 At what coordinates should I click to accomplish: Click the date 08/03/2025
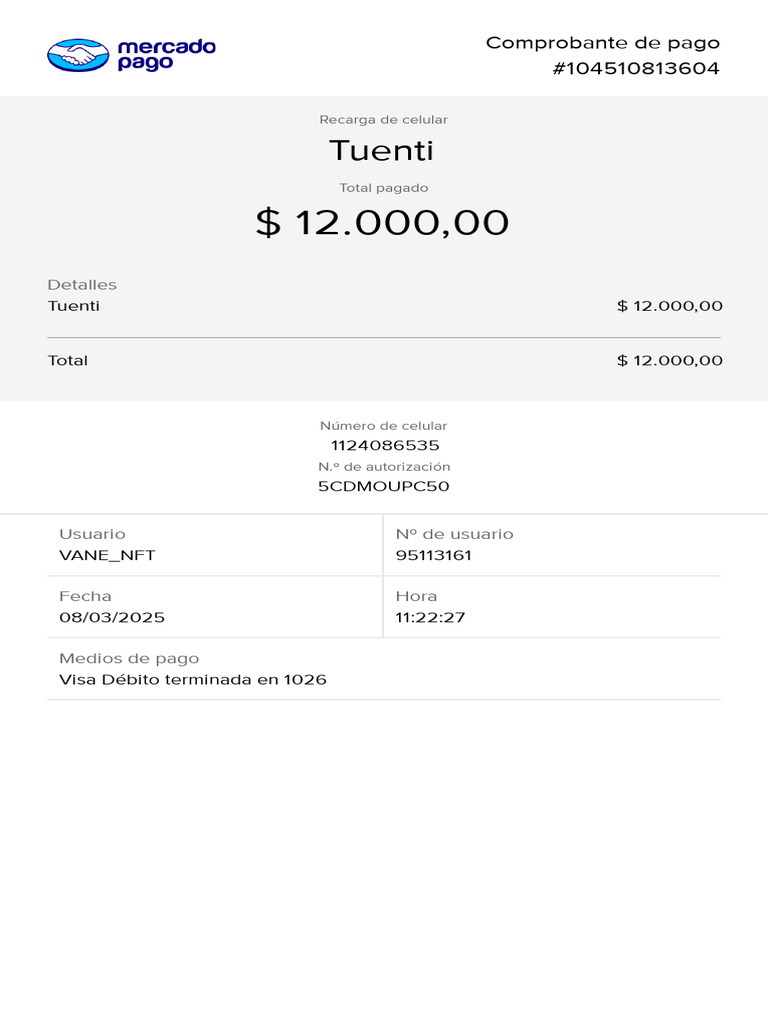coord(112,617)
